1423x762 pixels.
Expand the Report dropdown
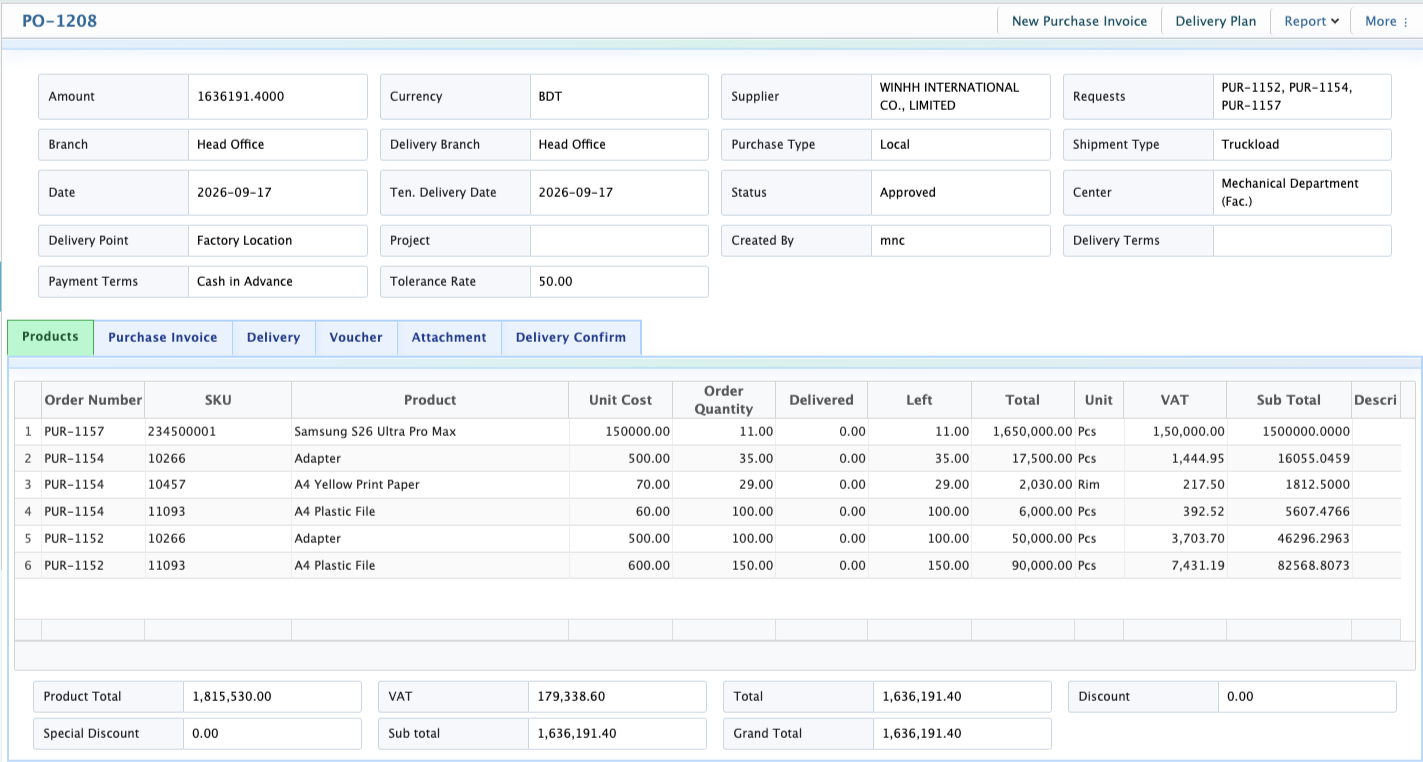click(1311, 21)
